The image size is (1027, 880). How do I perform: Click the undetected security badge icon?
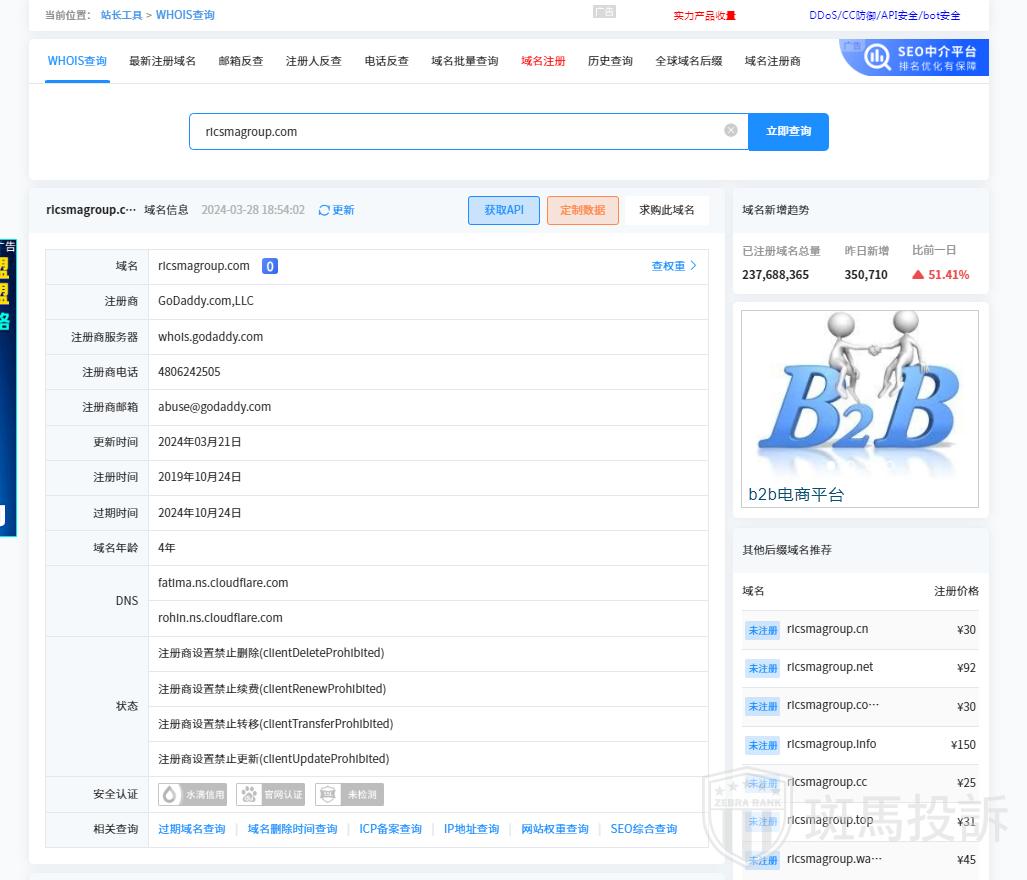pos(327,794)
